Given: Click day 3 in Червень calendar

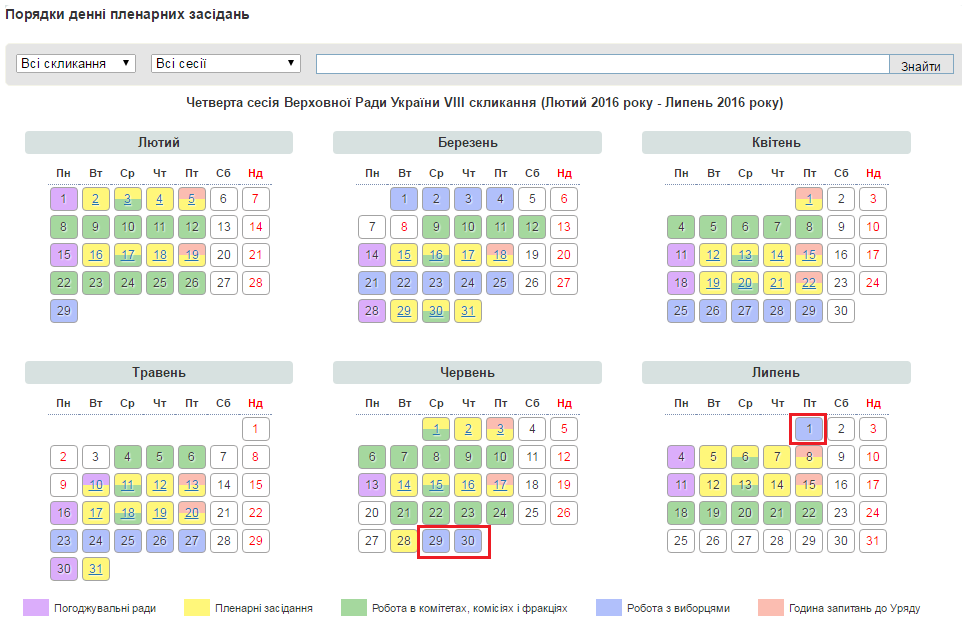Looking at the screenshot, I should [500, 429].
